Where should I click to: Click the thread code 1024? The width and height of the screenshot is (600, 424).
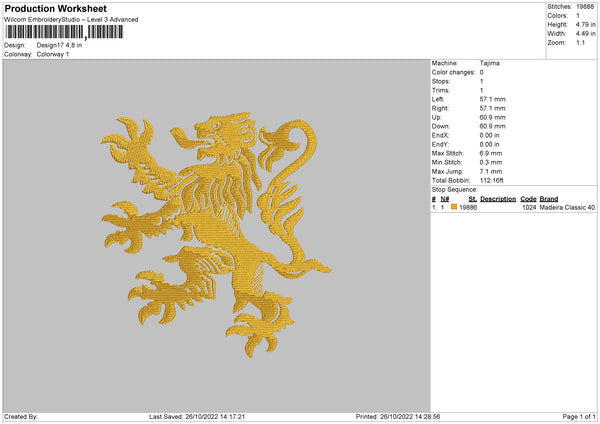click(529, 207)
